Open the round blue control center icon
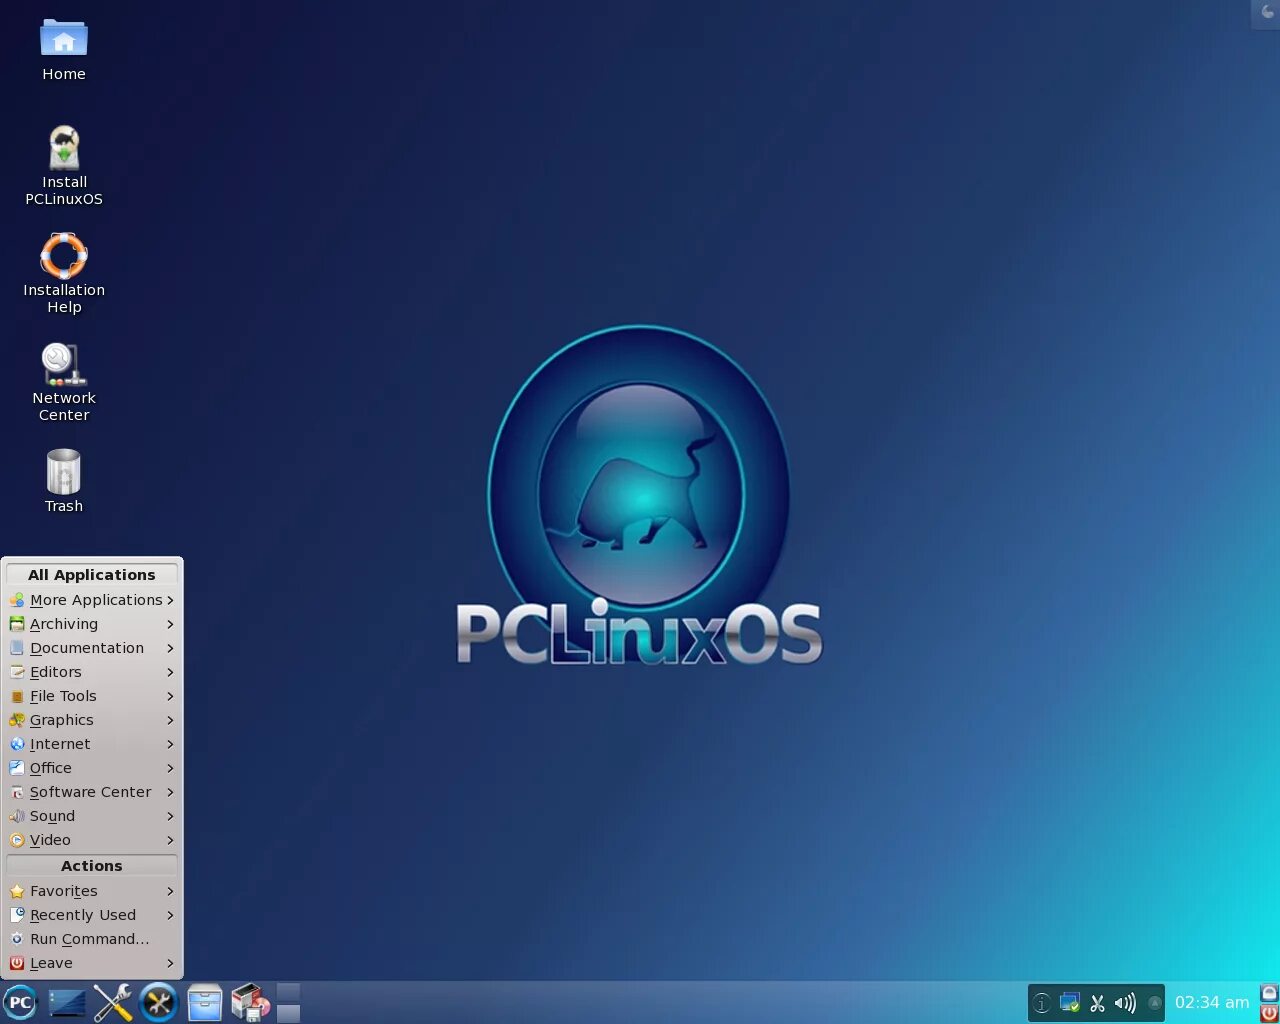The height and width of the screenshot is (1024, 1280). (158, 1002)
